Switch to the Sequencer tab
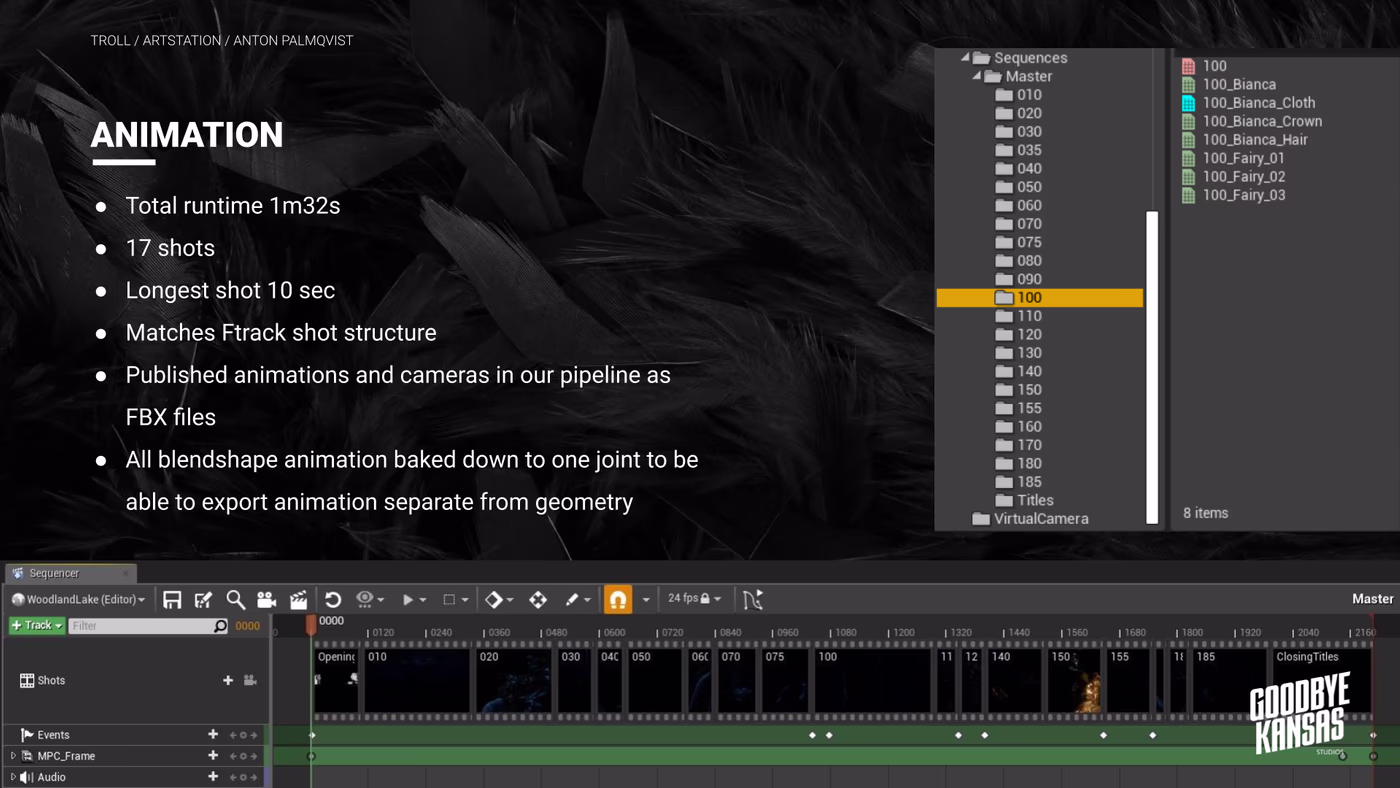 [55, 573]
